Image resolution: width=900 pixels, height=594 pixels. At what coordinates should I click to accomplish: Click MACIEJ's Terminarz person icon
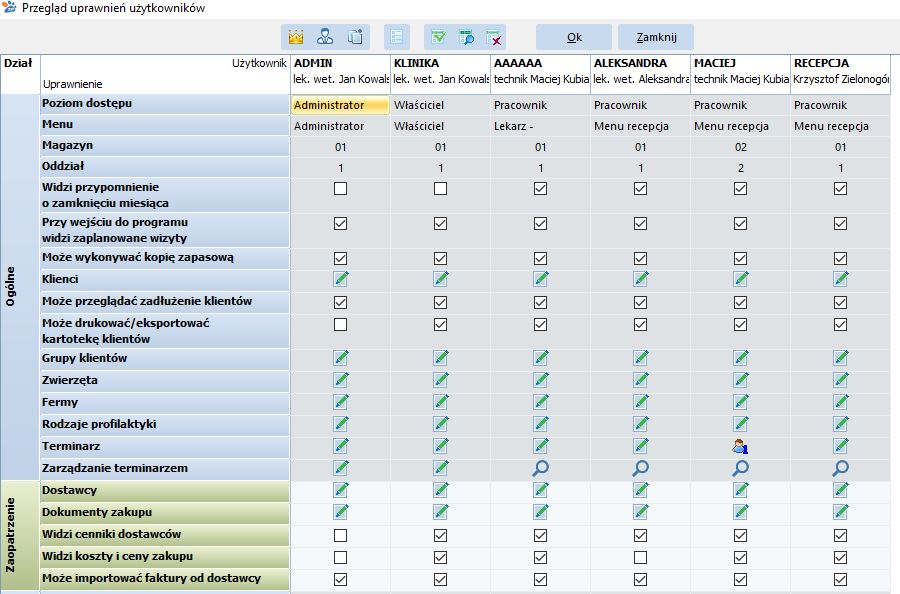(x=740, y=446)
